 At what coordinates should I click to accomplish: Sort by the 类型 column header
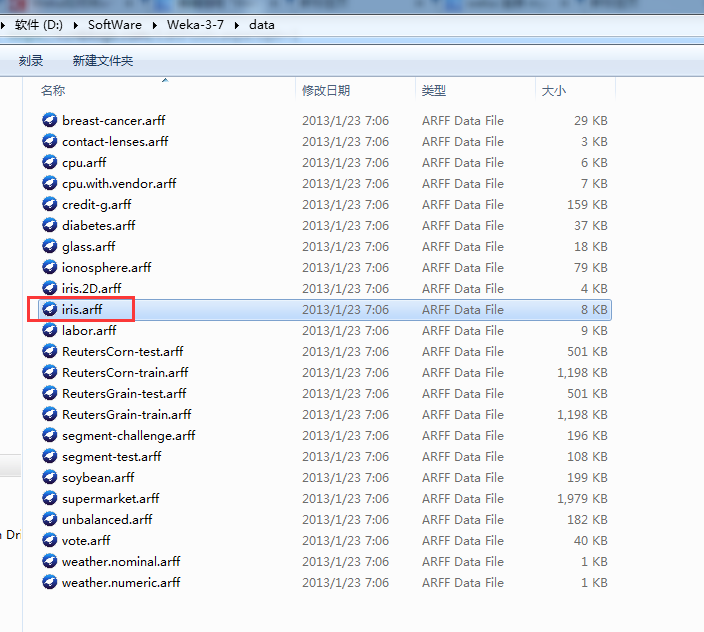[434, 91]
